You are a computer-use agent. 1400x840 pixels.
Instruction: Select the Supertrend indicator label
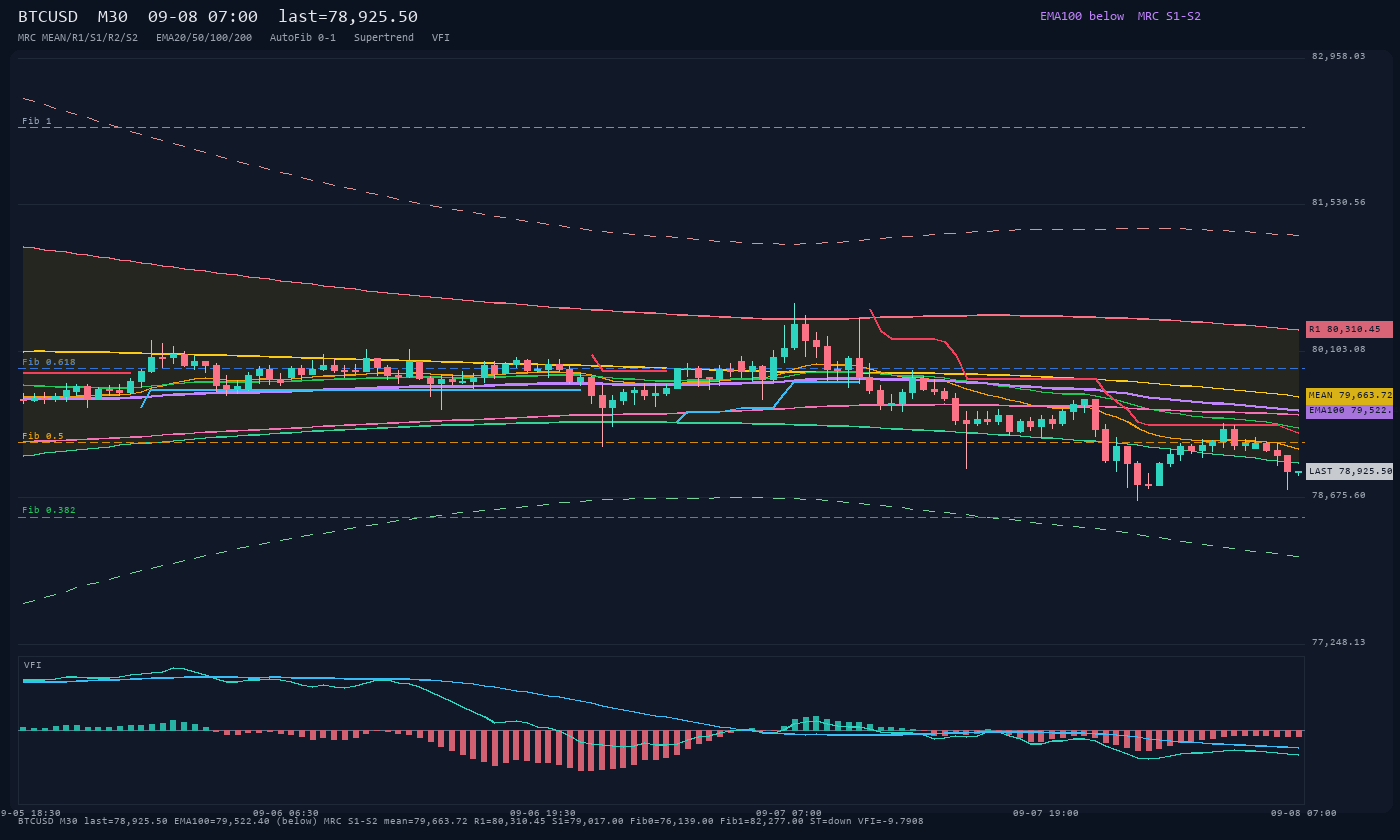tap(384, 38)
